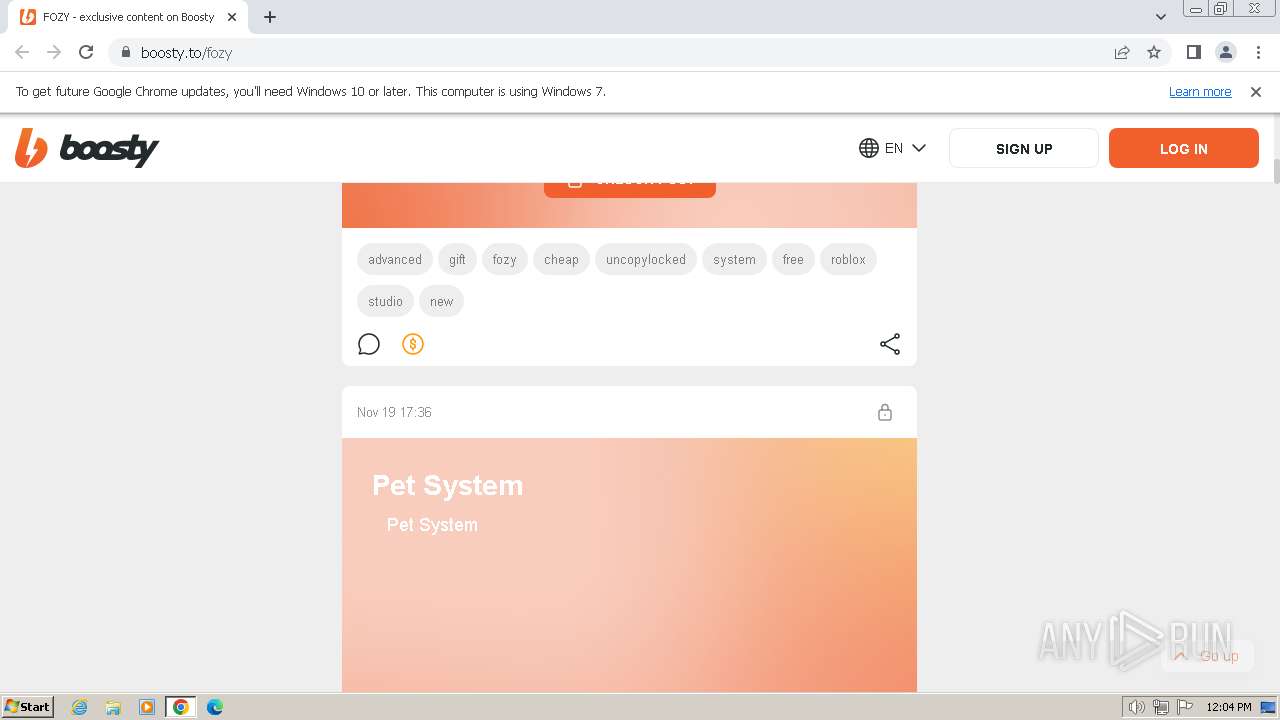Select the FOZY exclusive content tab
Screen dimensions: 1280x720
[130, 17]
